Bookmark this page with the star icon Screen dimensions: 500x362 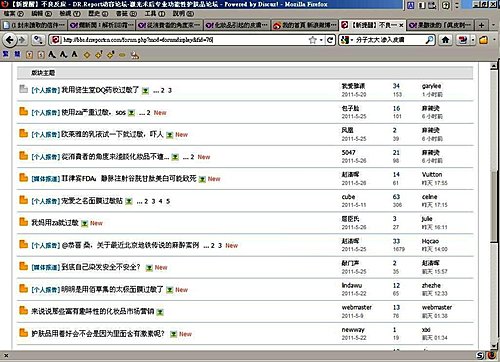[312, 40]
